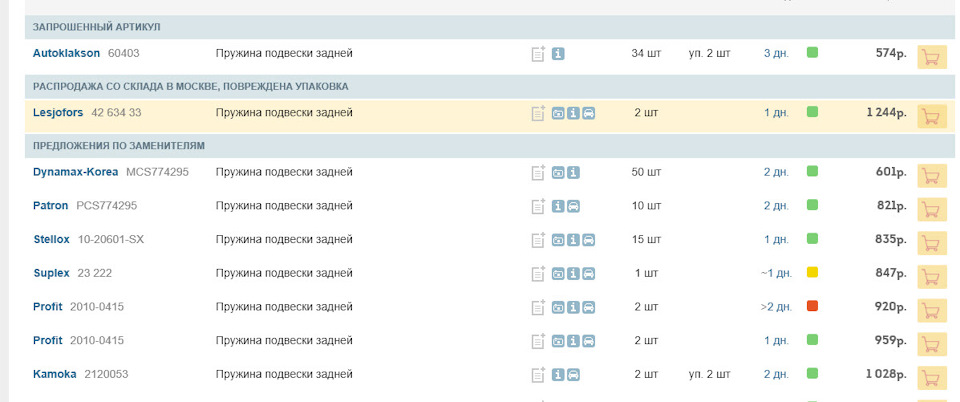Select article number 10-20601-SX
Image resolution: width=960 pixels, height=402 pixels.
click(x=111, y=239)
